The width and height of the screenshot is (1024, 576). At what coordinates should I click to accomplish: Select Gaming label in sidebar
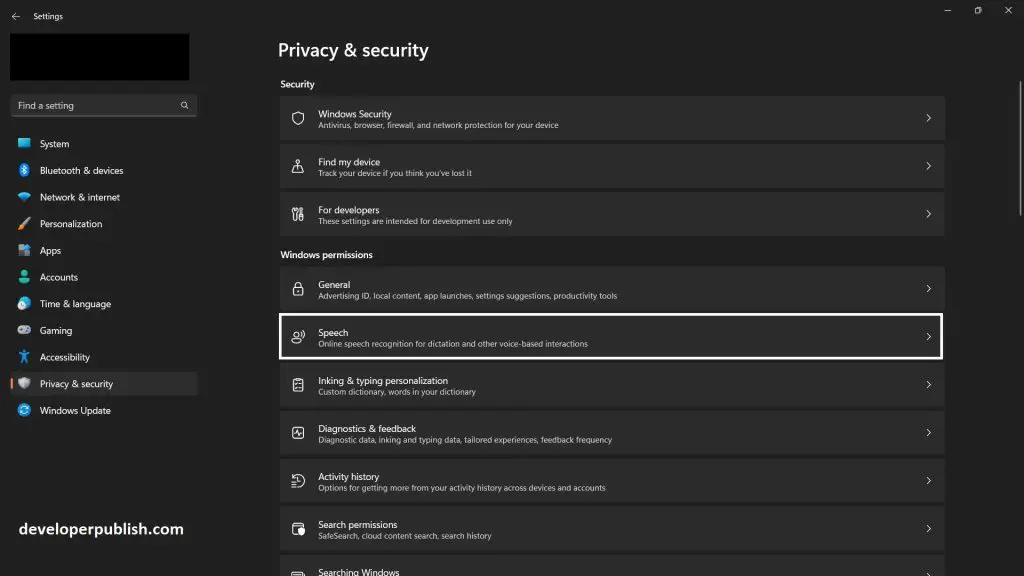[56, 330]
